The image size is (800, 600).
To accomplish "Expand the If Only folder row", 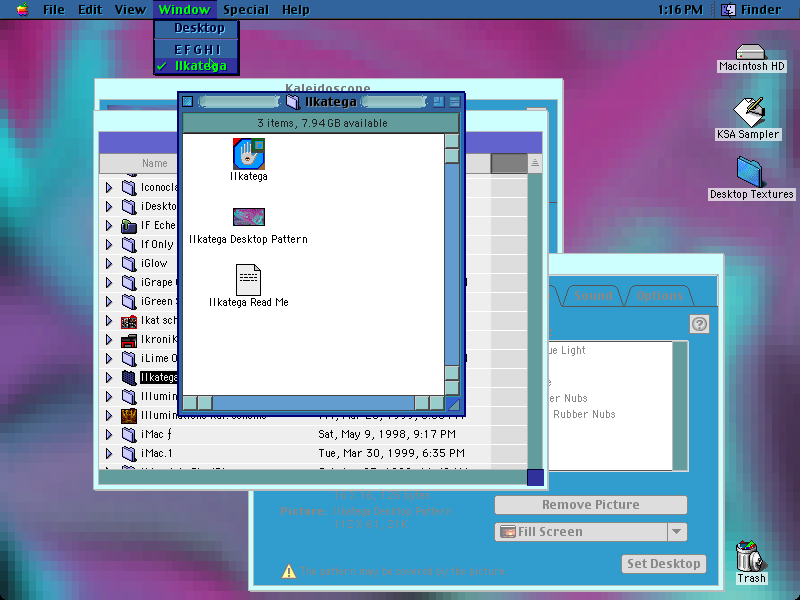I will pyautogui.click(x=109, y=245).
